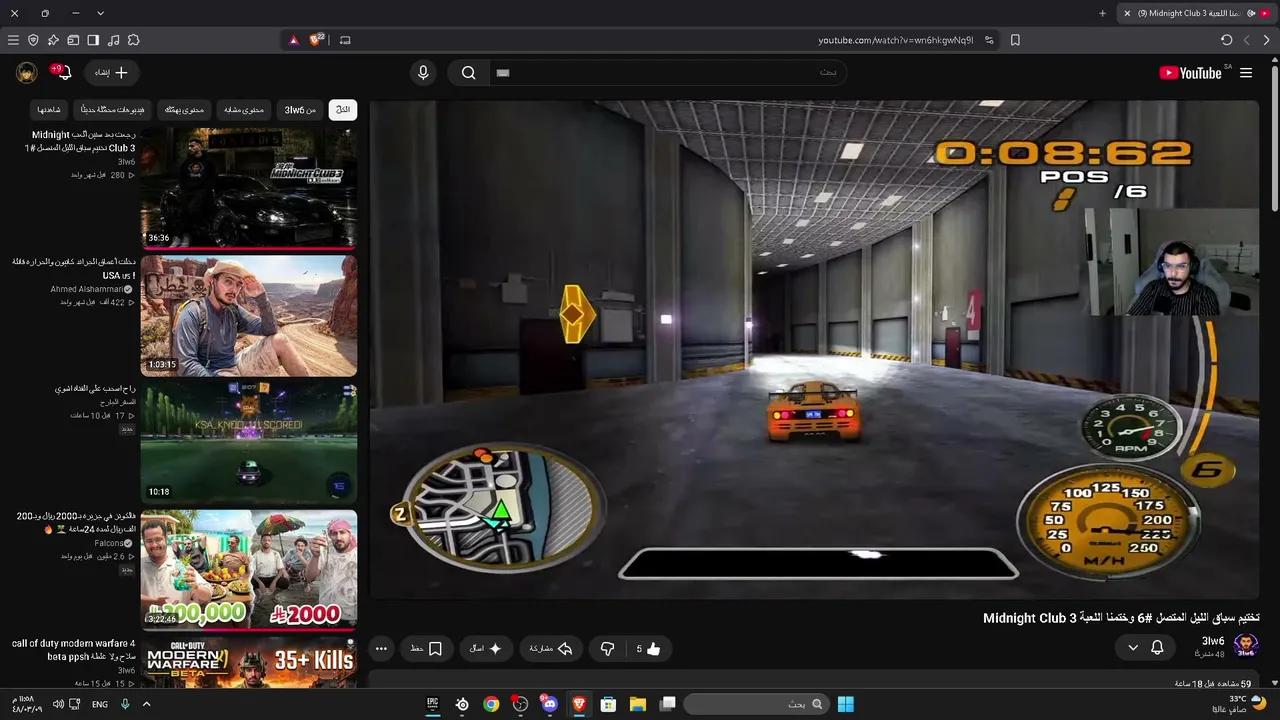Close the Midnight Club 3 tab
This screenshot has width=1280, height=720.
click(x=1127, y=13)
